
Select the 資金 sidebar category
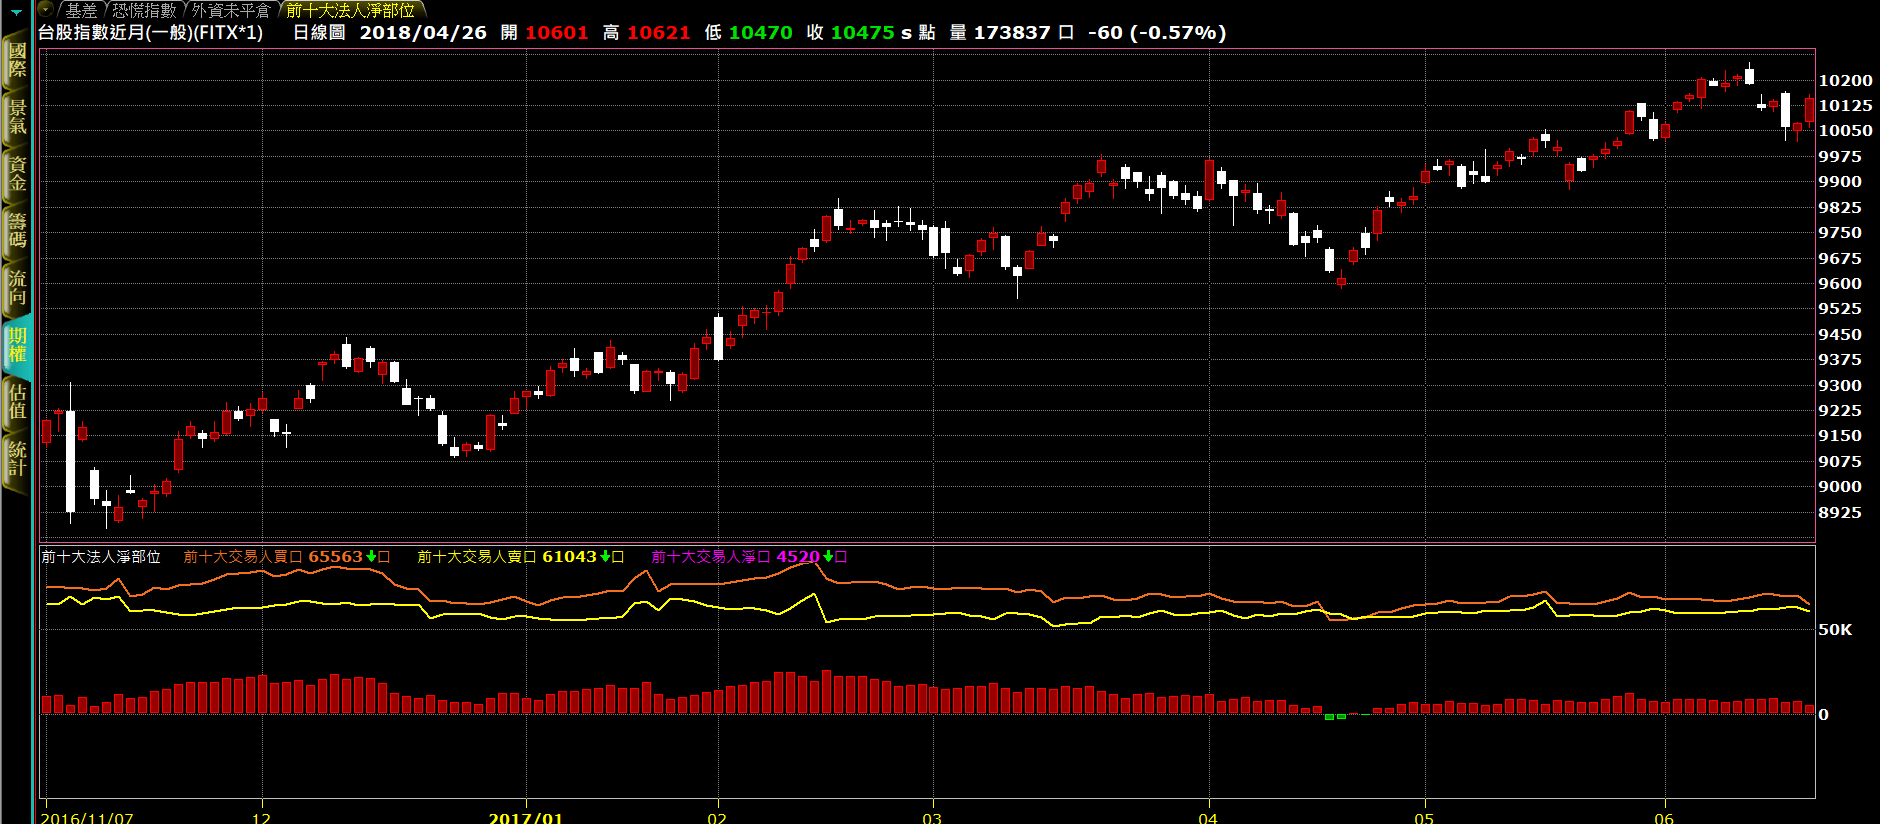pyautogui.click(x=17, y=174)
